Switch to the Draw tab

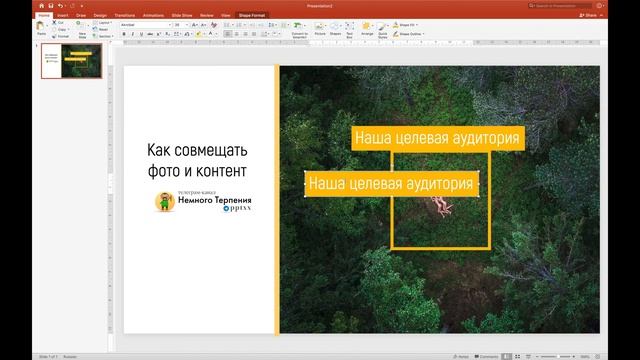tap(81, 15)
